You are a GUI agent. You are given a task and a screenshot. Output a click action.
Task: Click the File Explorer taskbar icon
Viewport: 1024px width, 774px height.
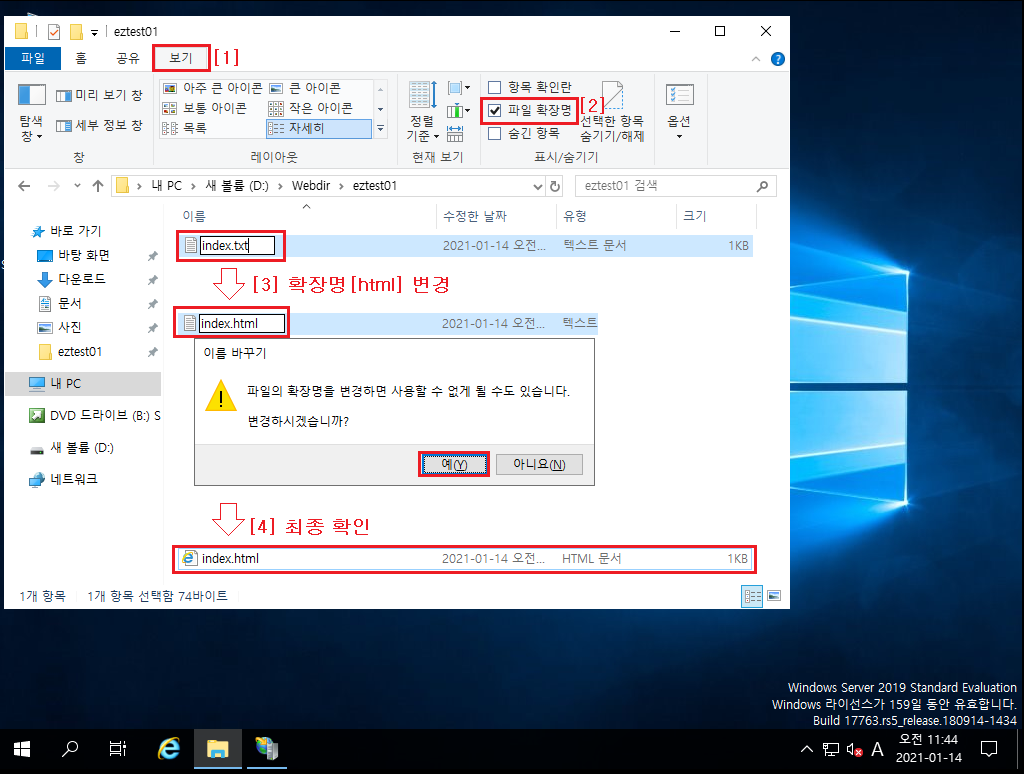(x=217, y=749)
